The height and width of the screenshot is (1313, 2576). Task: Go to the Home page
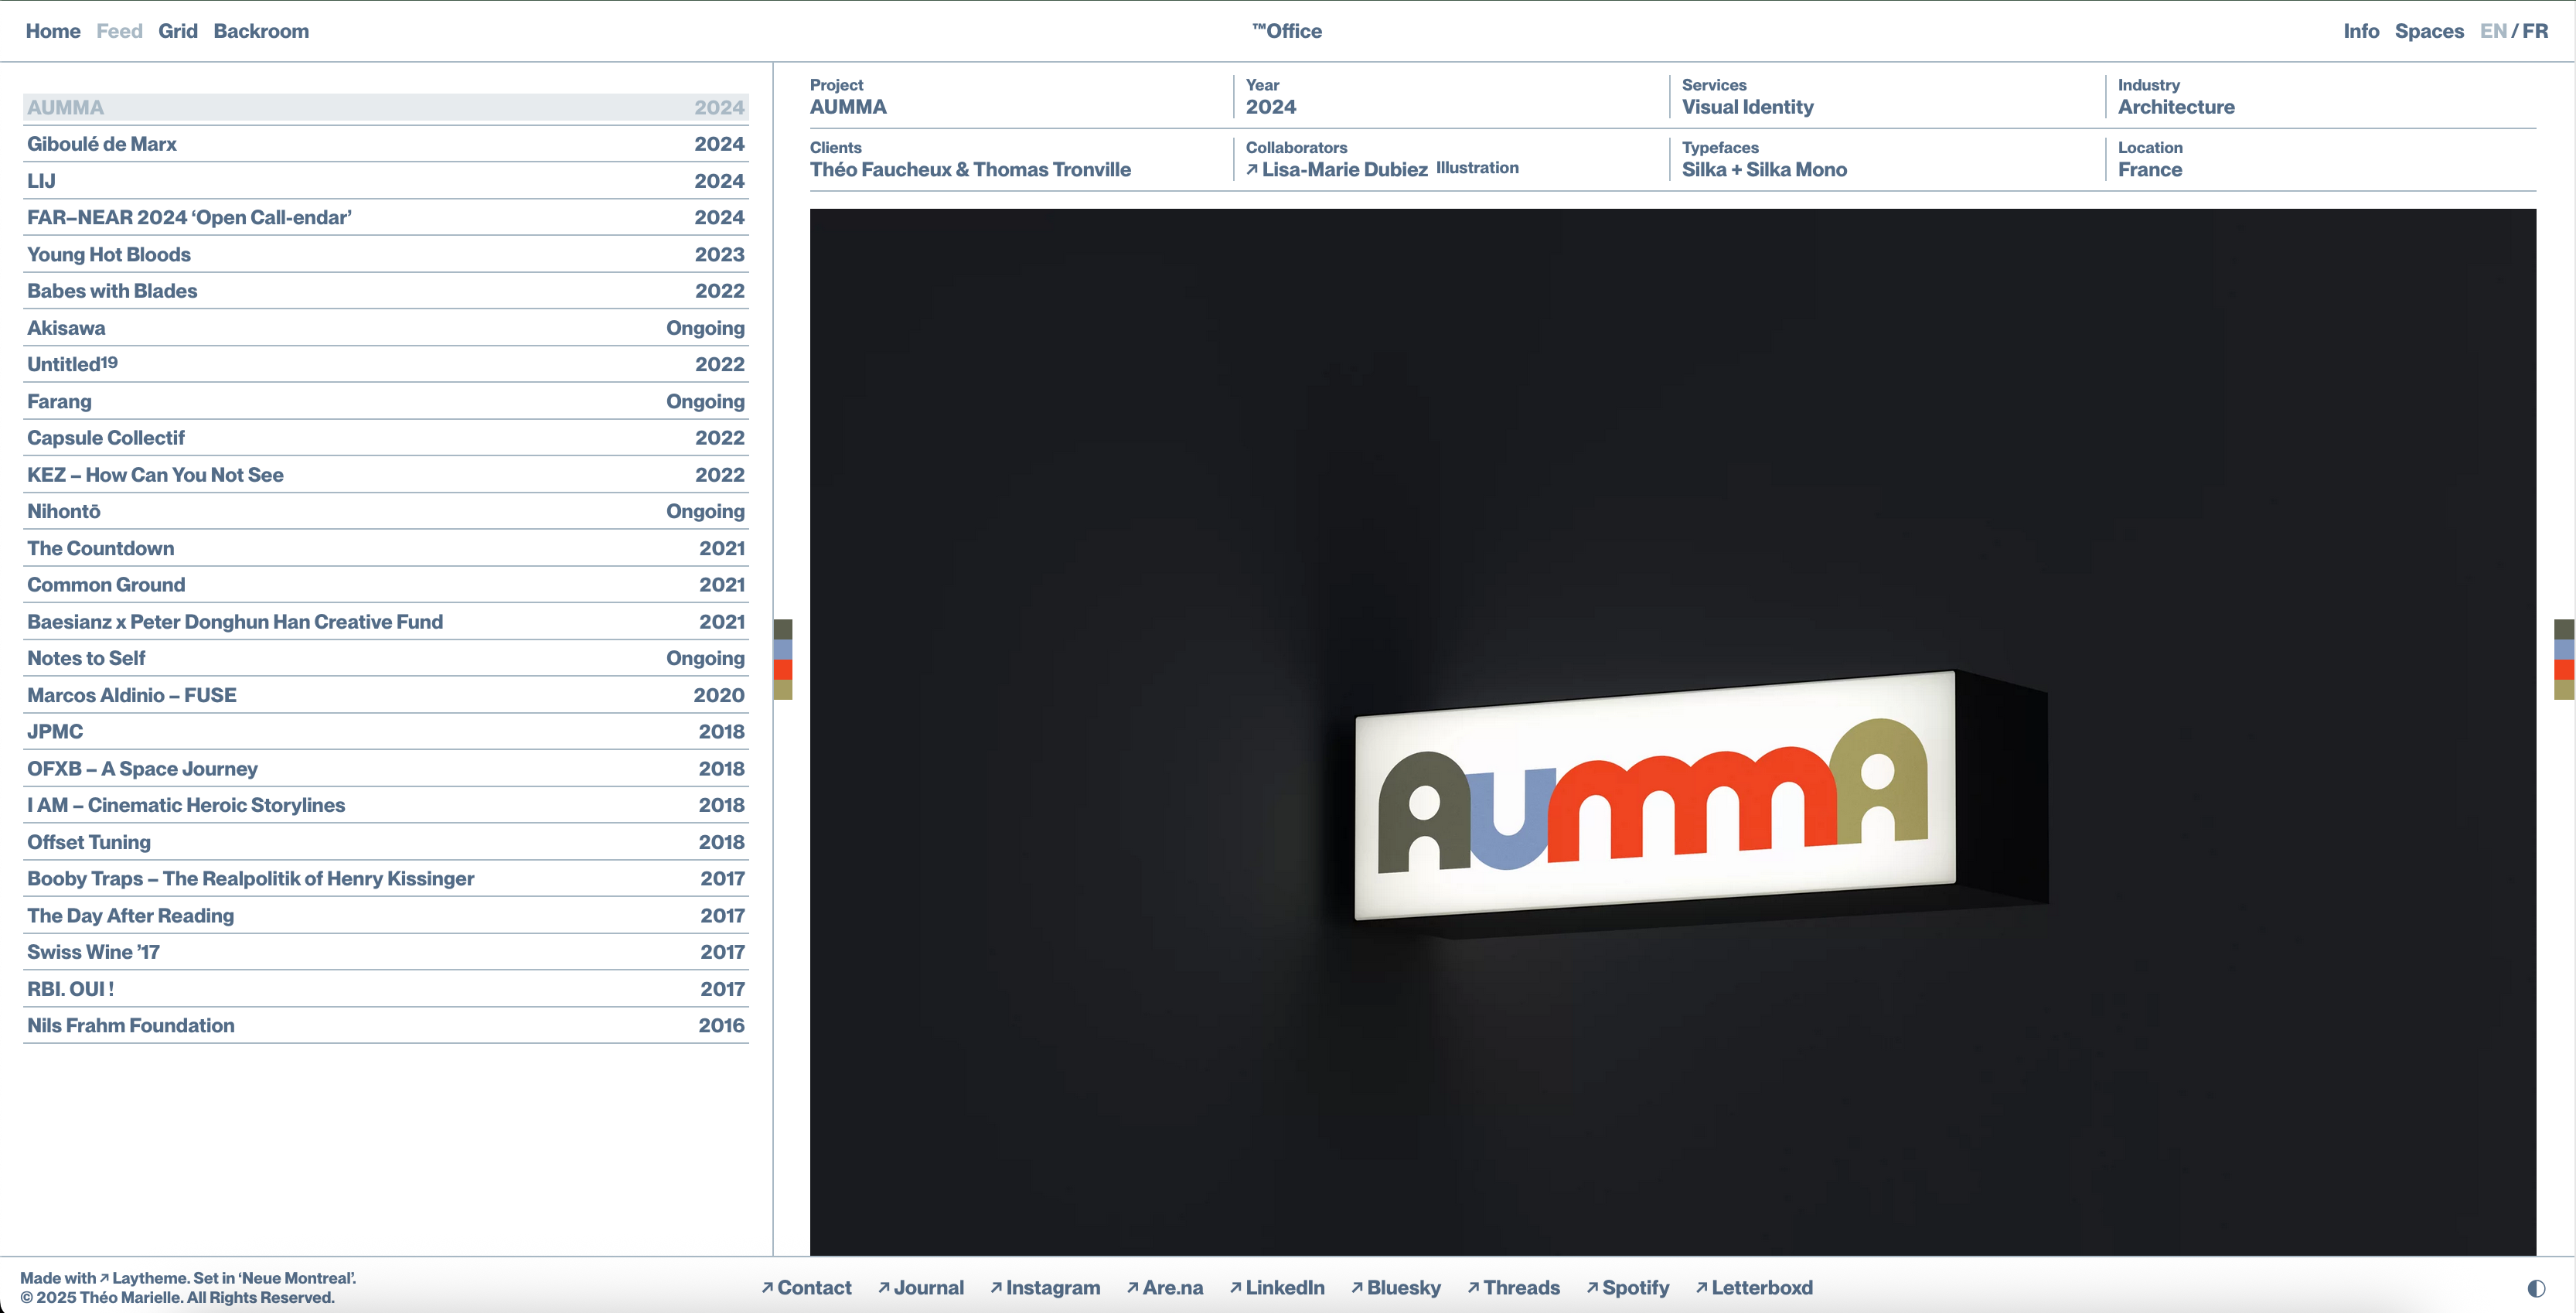53,31
